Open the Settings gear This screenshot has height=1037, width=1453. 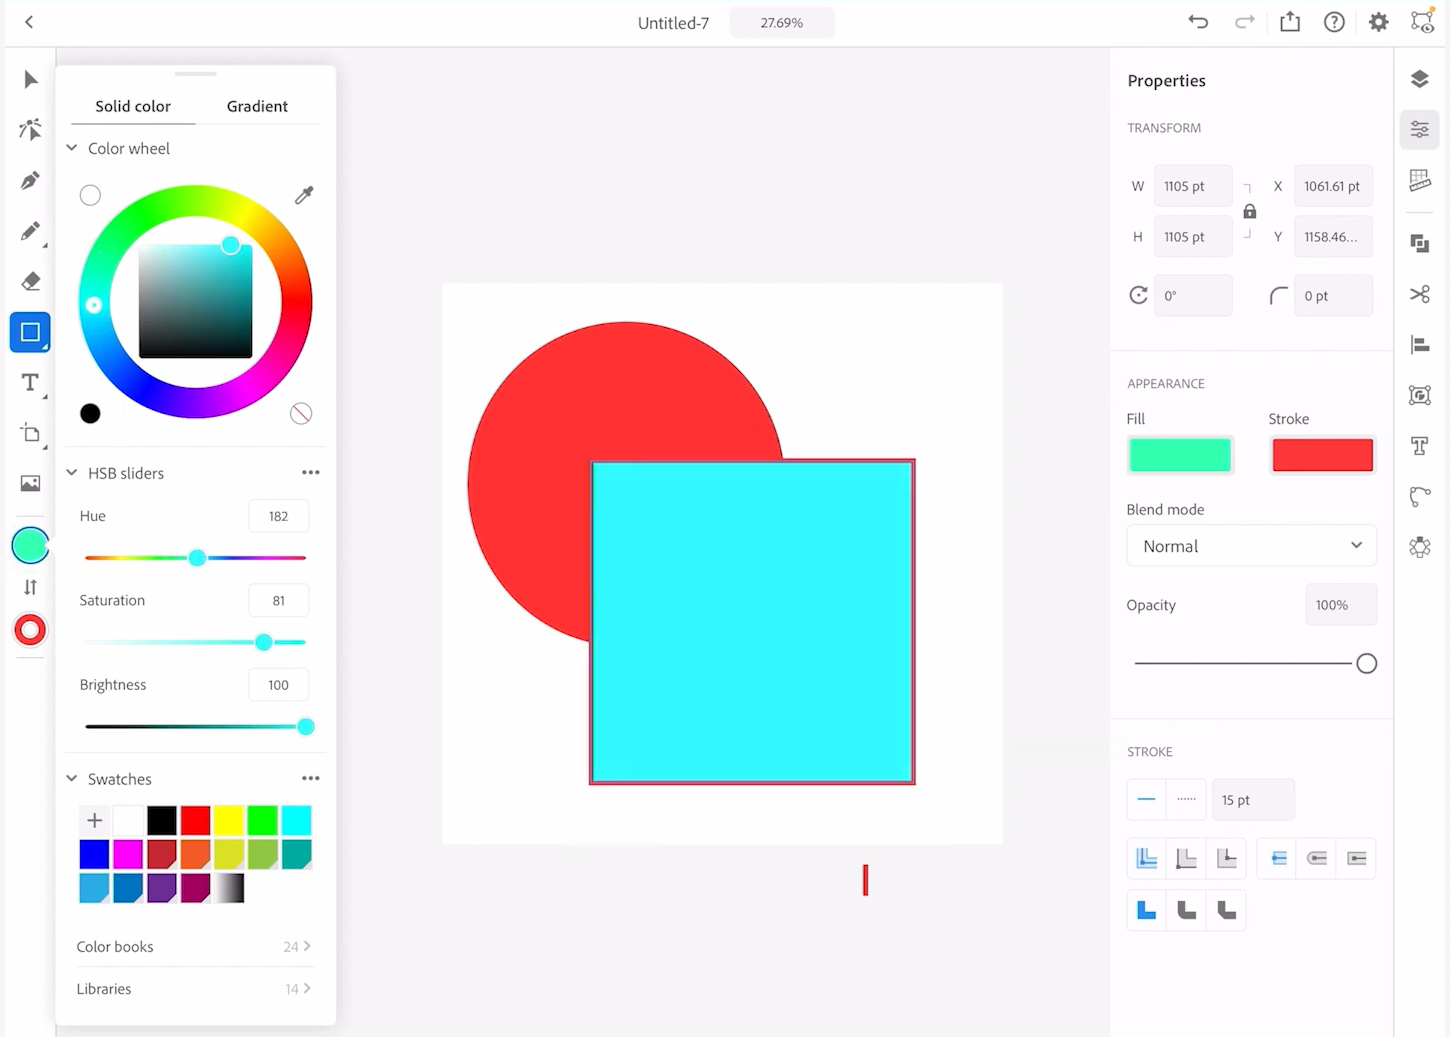point(1378,22)
